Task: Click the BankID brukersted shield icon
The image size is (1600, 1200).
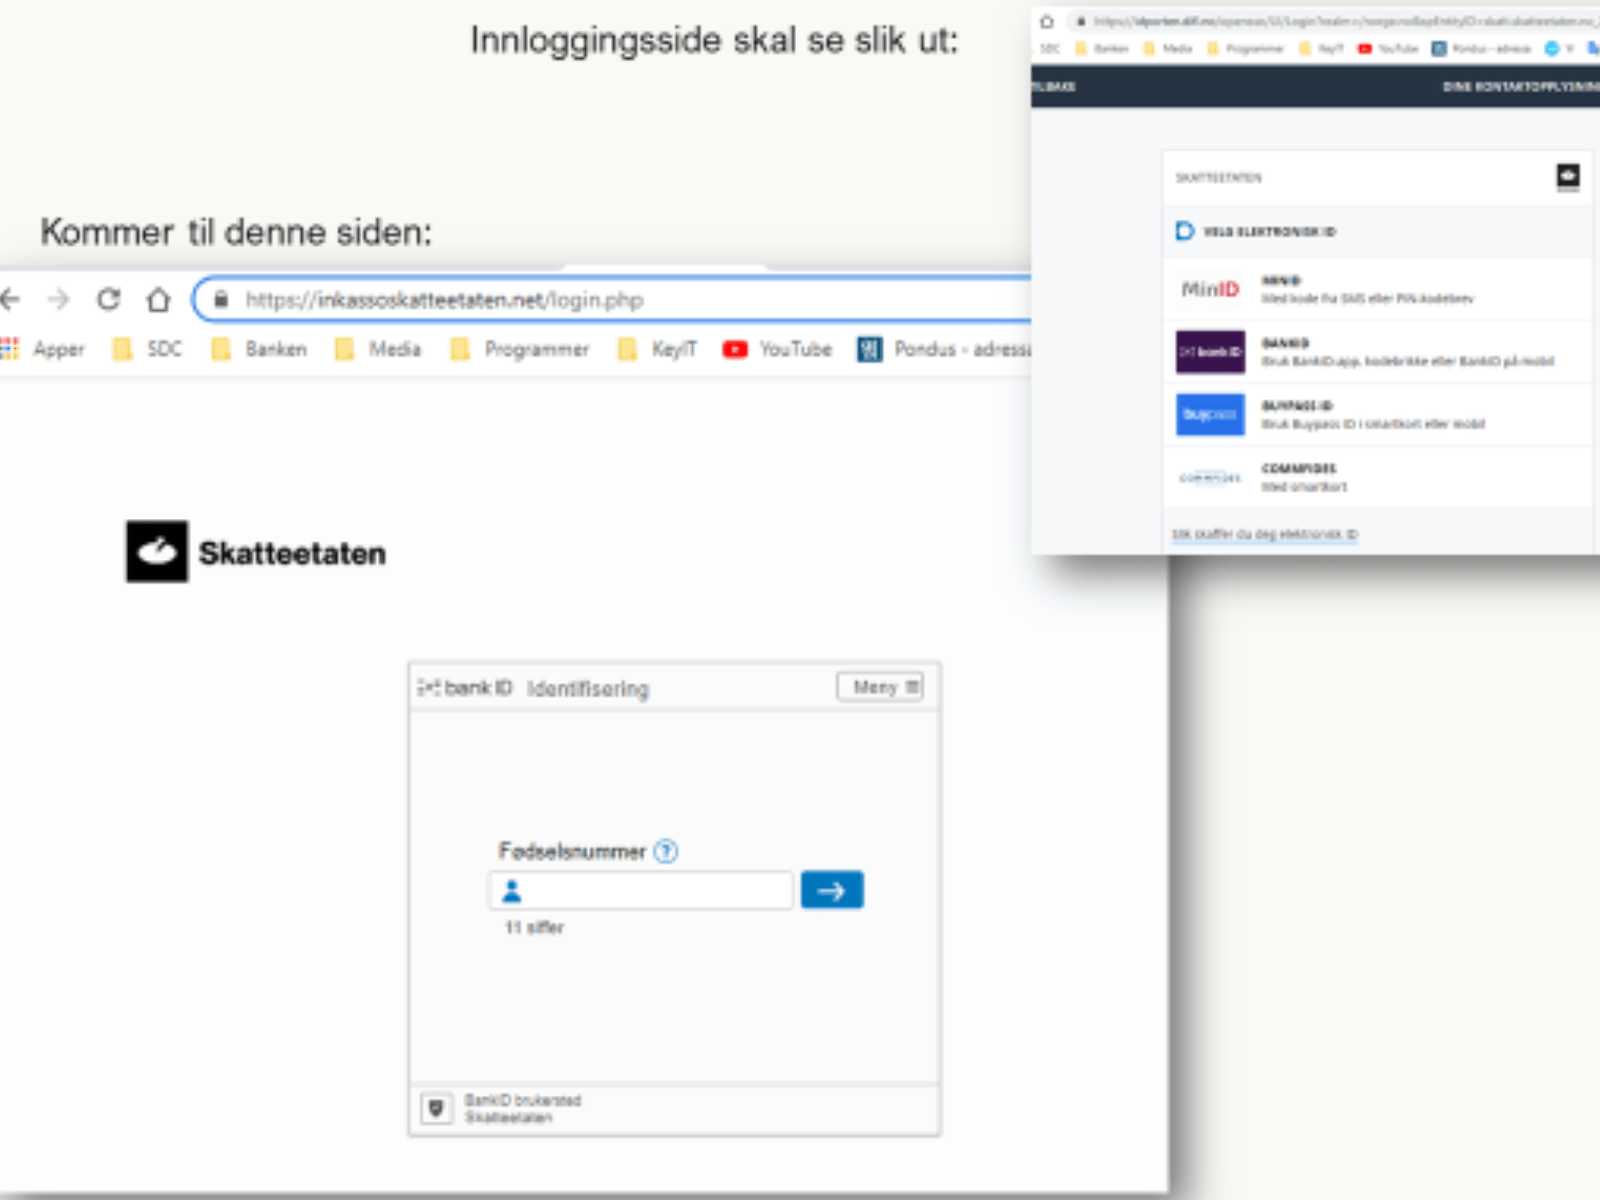Action: coord(437,1108)
